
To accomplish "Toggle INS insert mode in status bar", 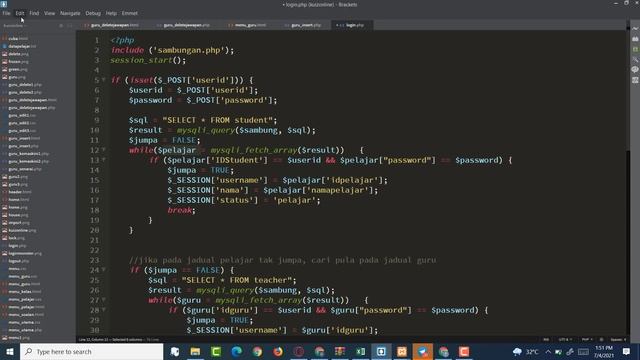I will pos(546,340).
